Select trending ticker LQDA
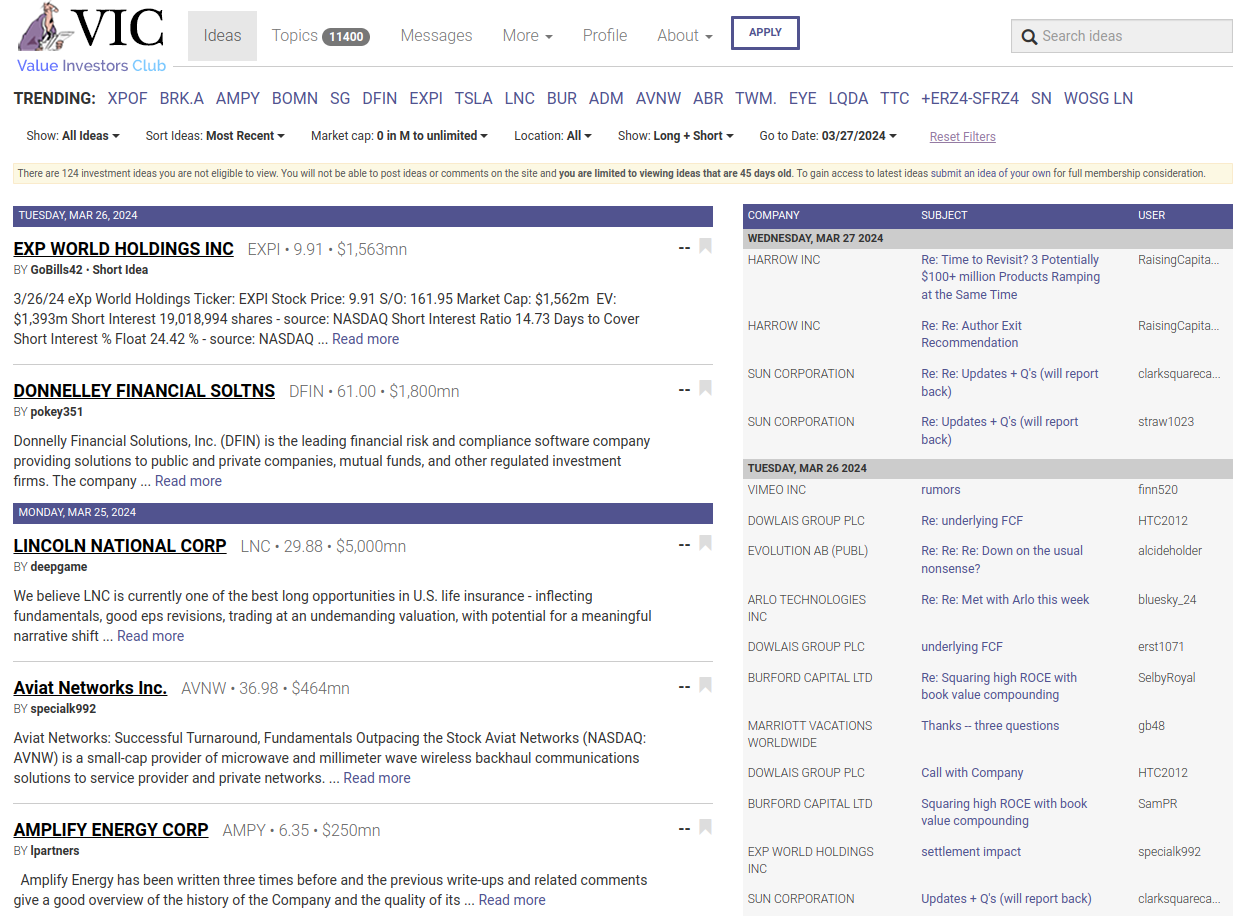1247x916 pixels. (x=849, y=98)
